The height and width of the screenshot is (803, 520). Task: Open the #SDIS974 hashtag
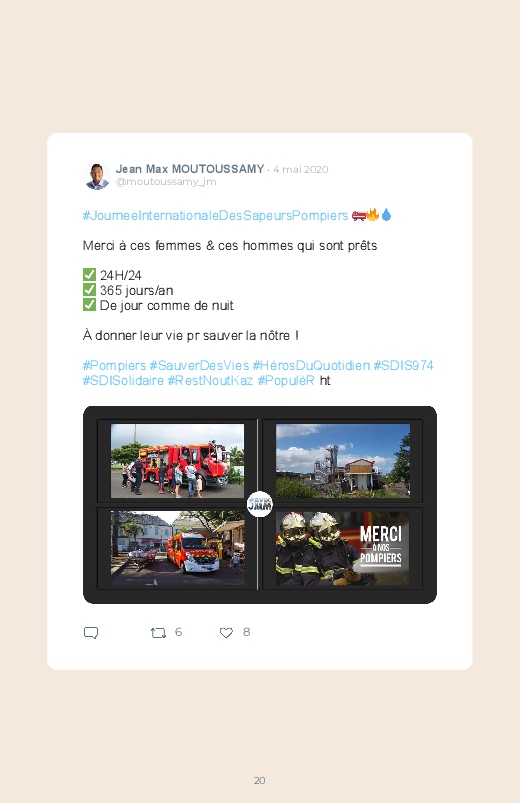coord(403,365)
